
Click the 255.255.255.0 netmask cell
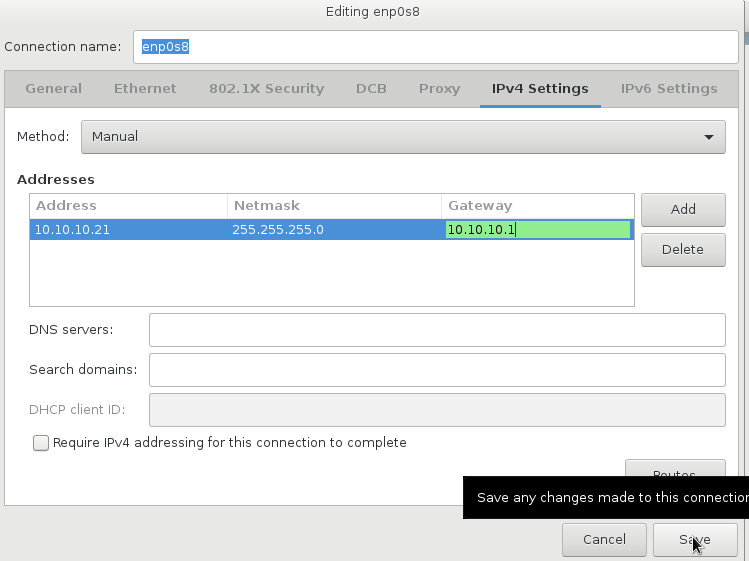(333, 230)
